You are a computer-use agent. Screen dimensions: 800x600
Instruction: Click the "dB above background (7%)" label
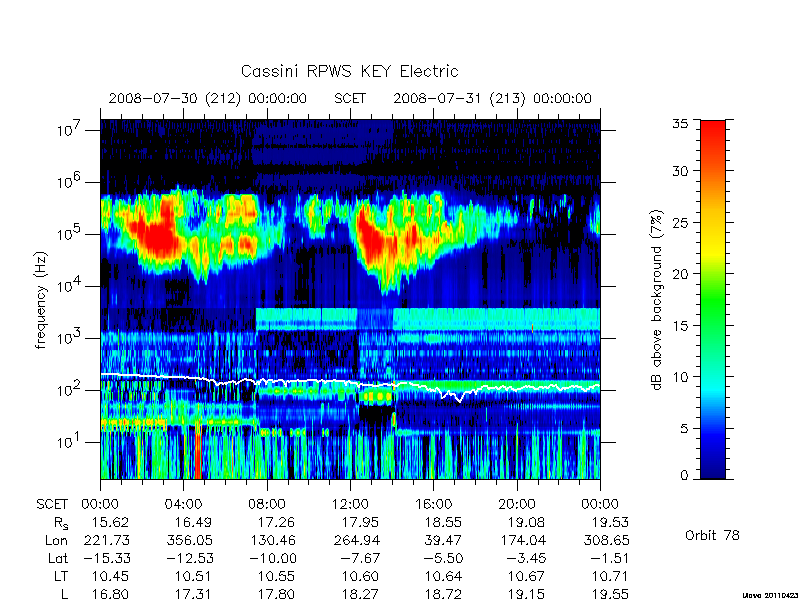[x=657, y=300]
